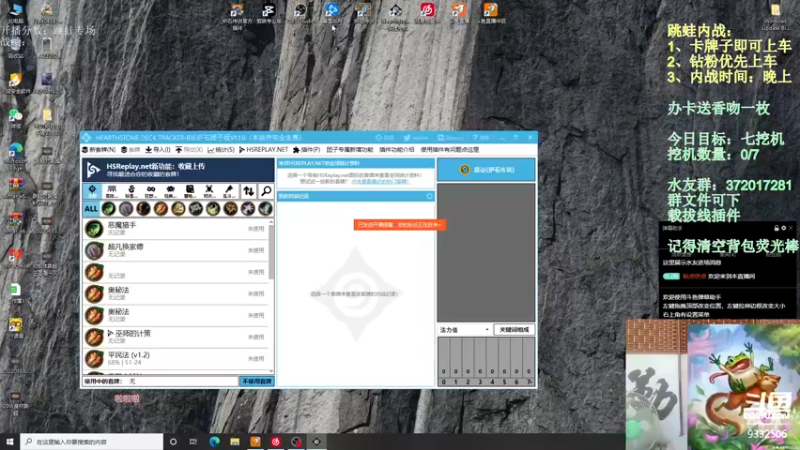Open the Windows Start menu
Viewport: 800px width, 450px height.
pyautogui.click(x=10, y=442)
